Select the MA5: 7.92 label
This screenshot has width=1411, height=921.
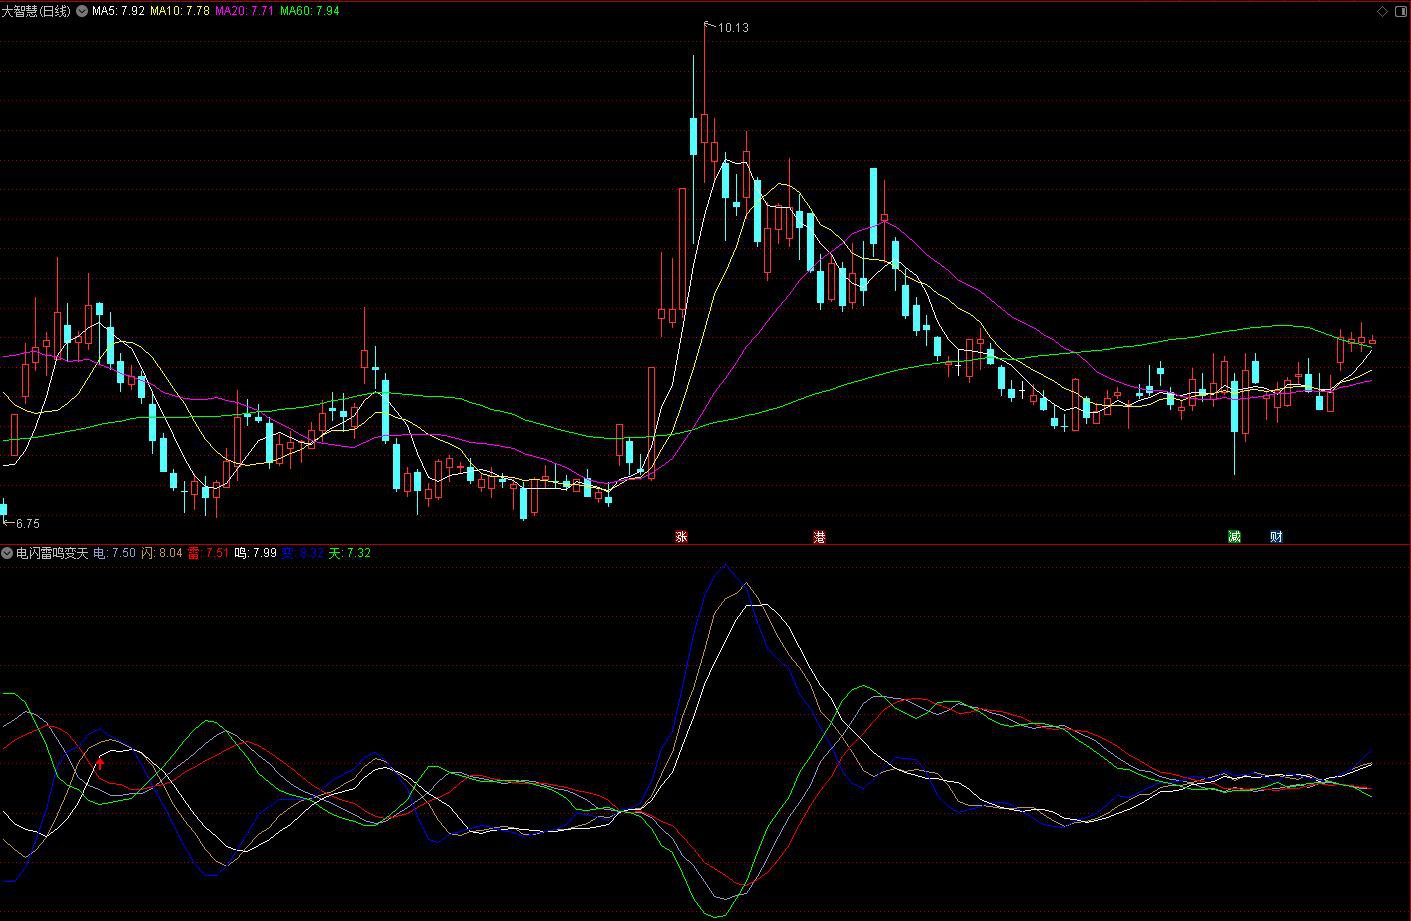(x=118, y=11)
